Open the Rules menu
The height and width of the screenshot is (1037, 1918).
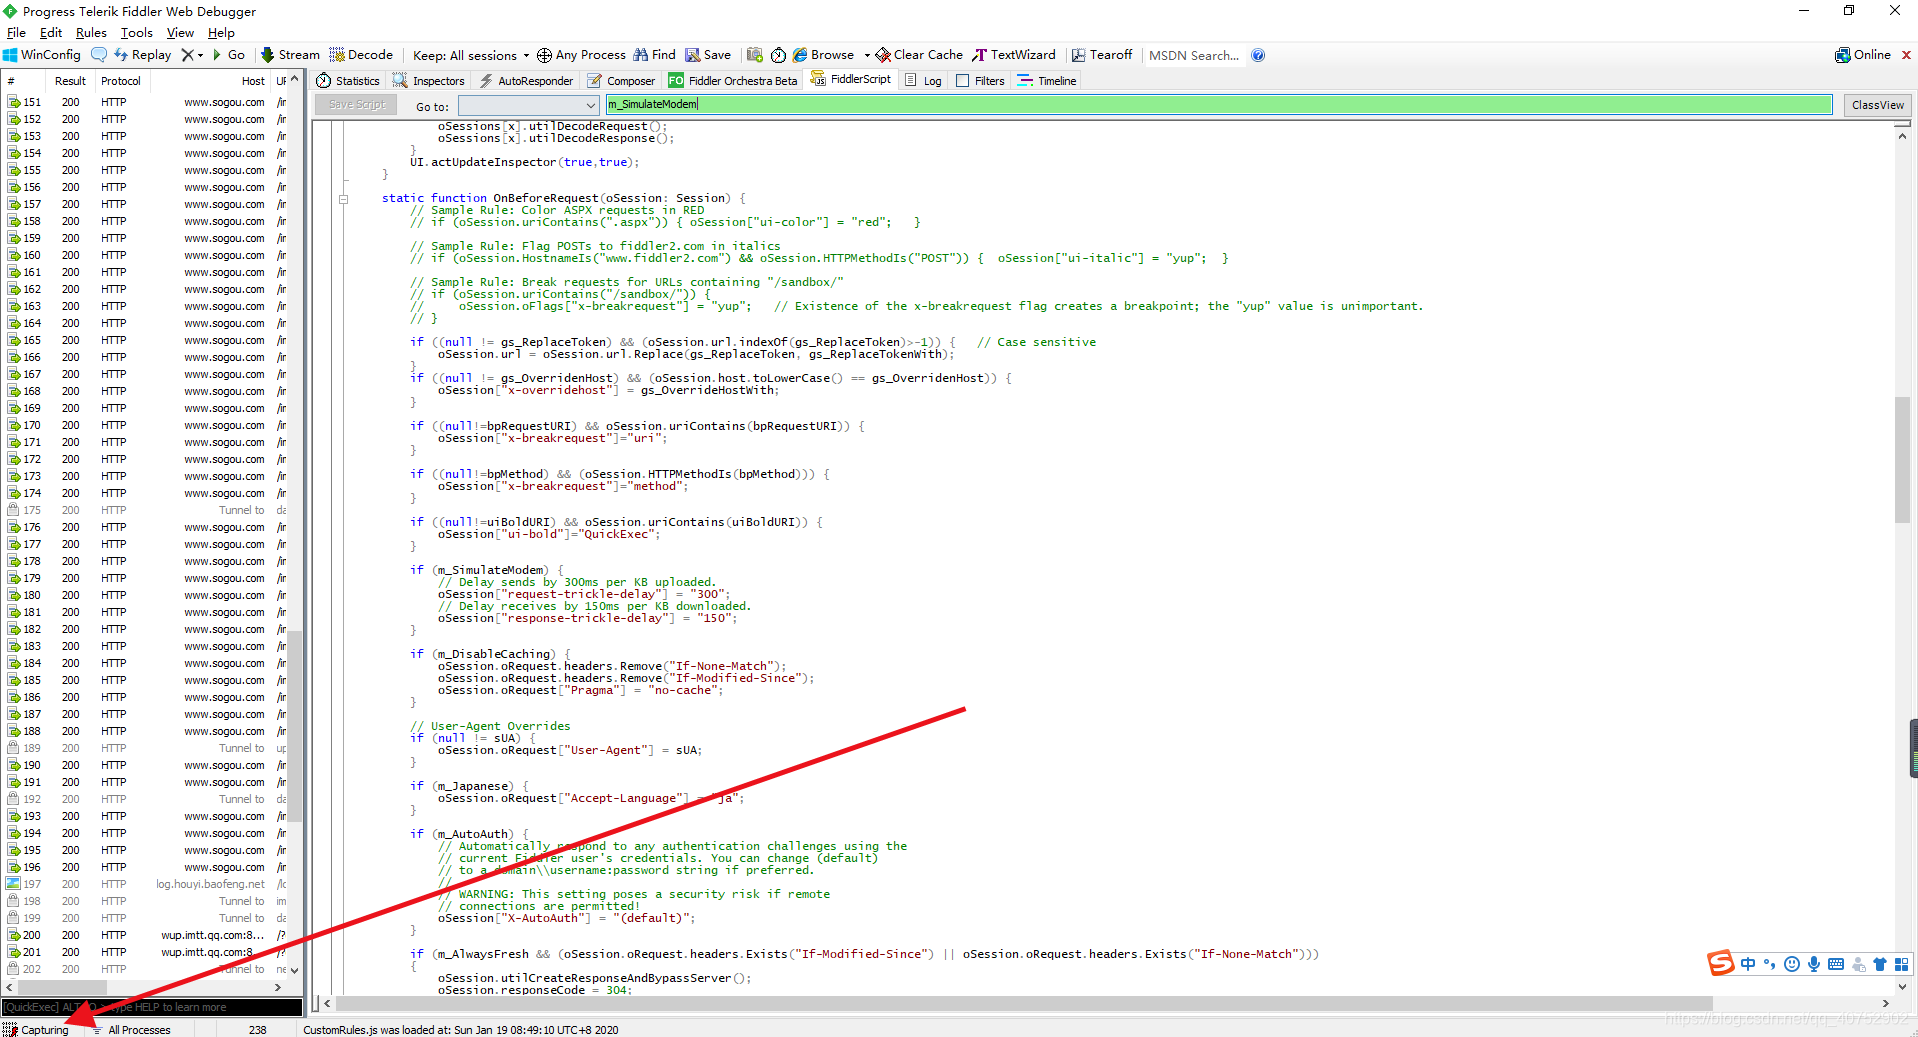pos(91,33)
